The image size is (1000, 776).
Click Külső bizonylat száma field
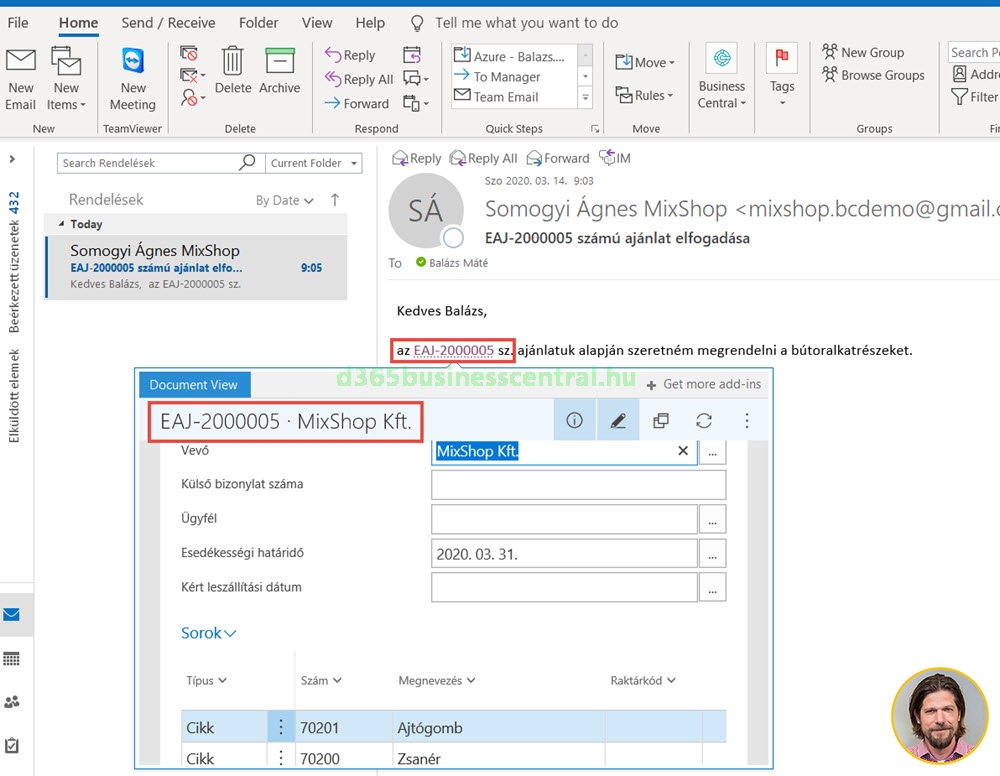click(x=578, y=485)
